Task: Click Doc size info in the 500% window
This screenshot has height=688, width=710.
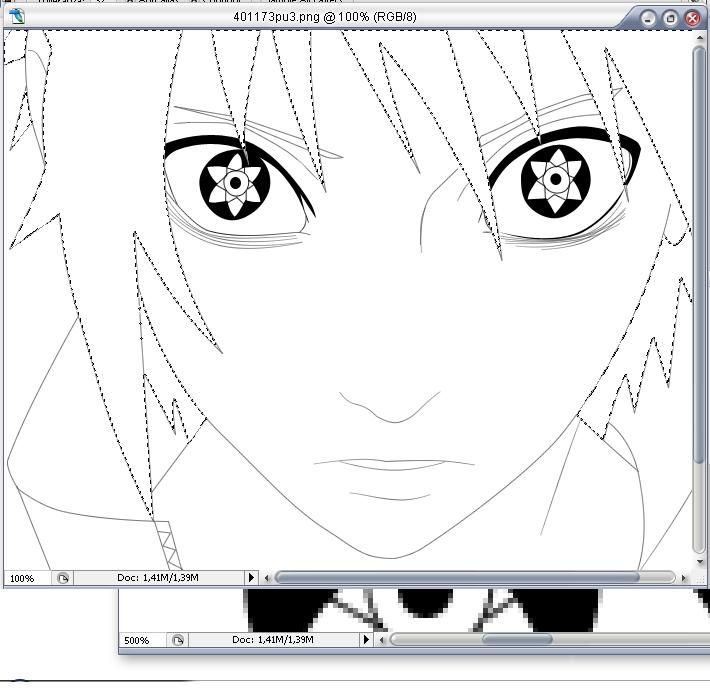Action: click(x=272, y=640)
